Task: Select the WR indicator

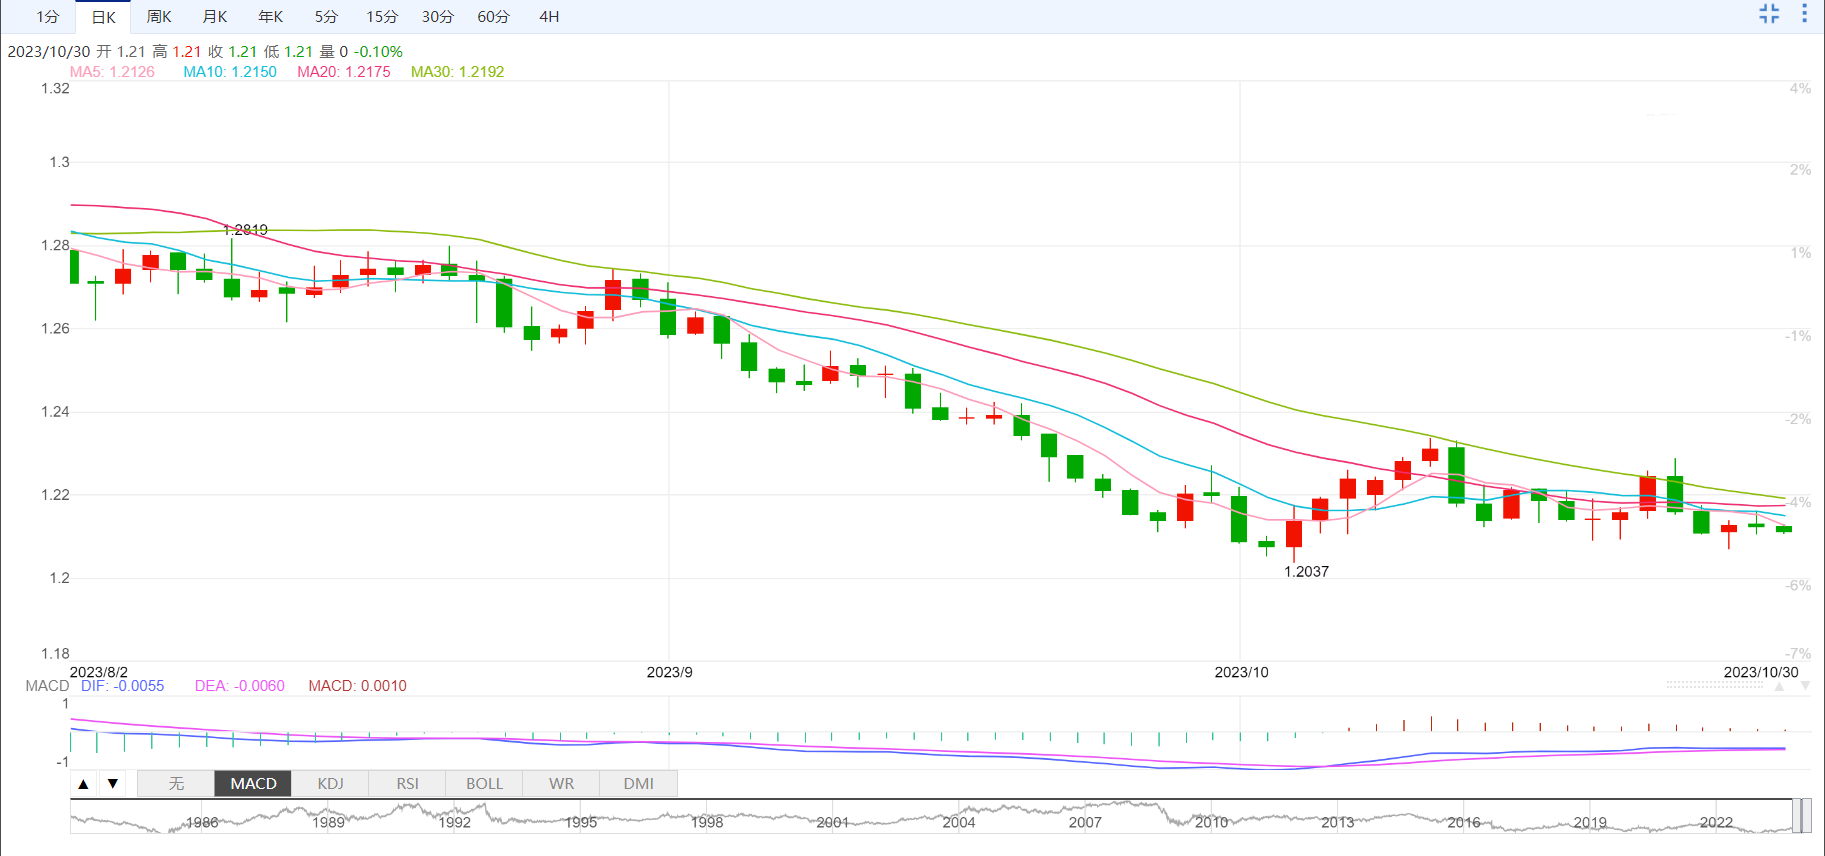Action: 561,784
